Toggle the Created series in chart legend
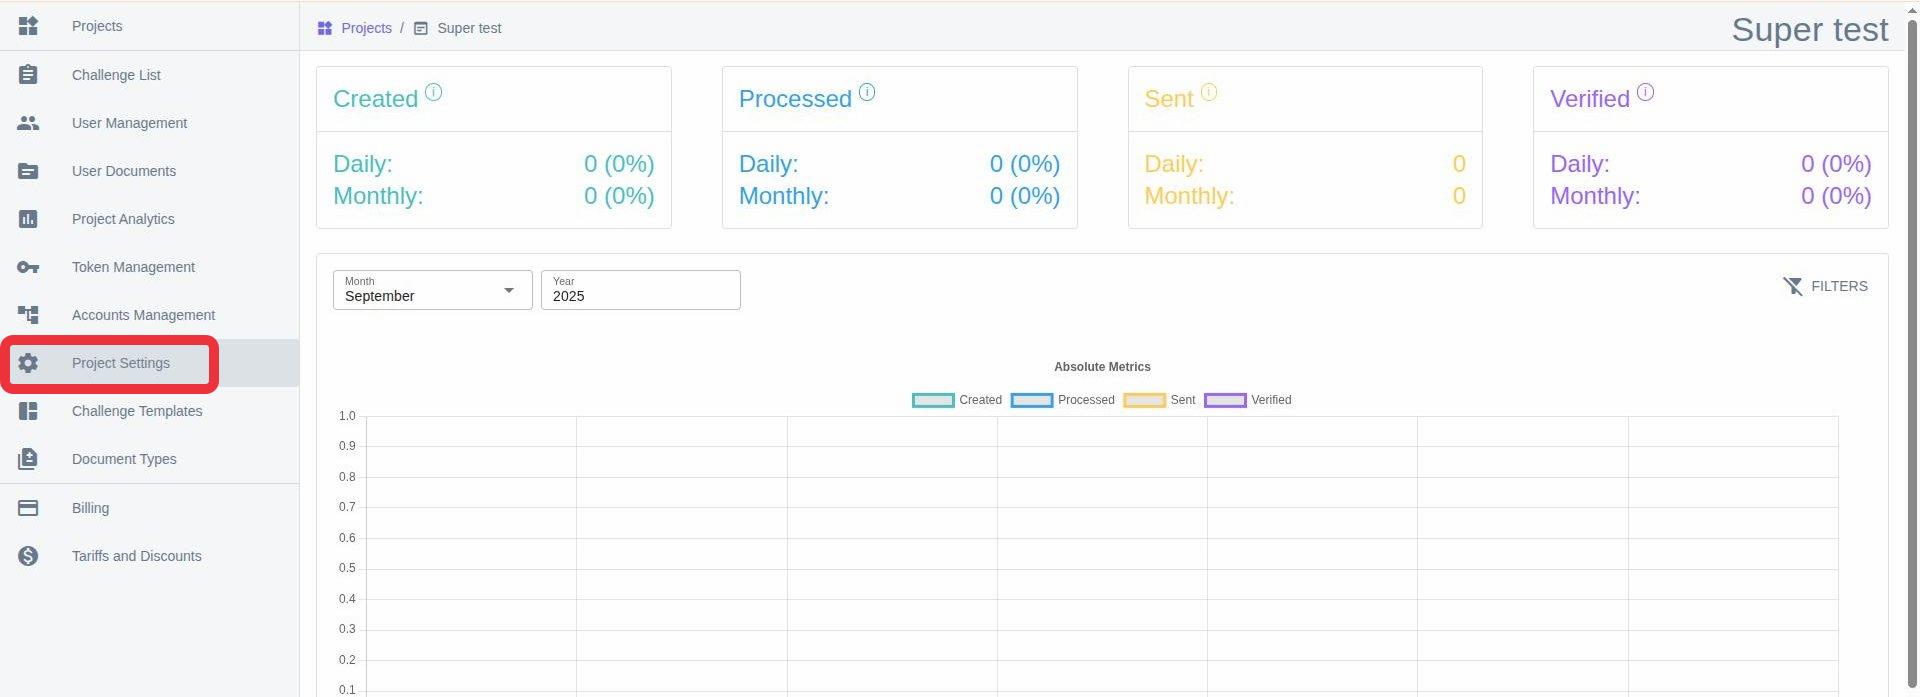Screen dimensions: 1920x697 coord(957,400)
